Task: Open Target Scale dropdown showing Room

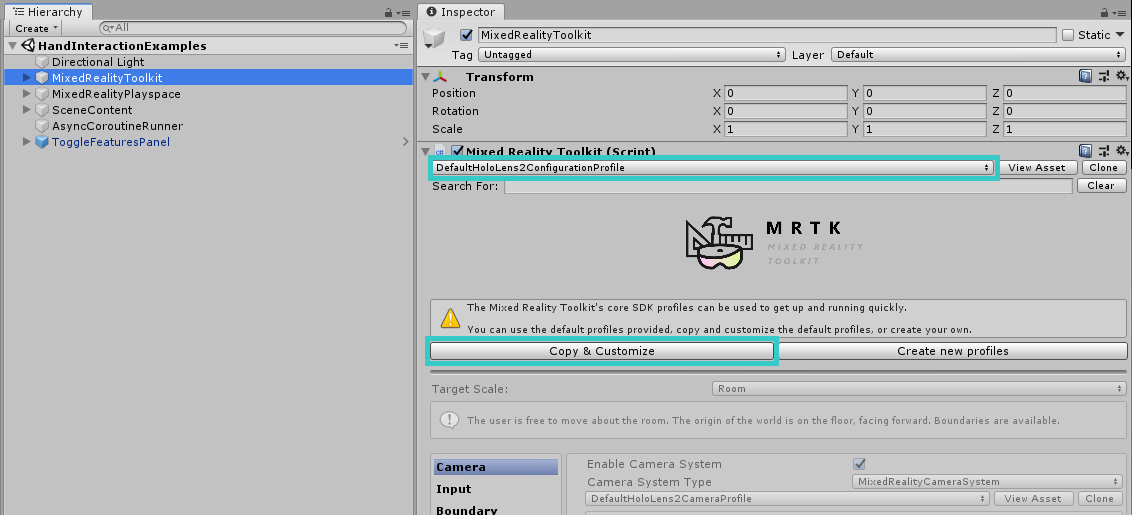Action: (x=918, y=389)
